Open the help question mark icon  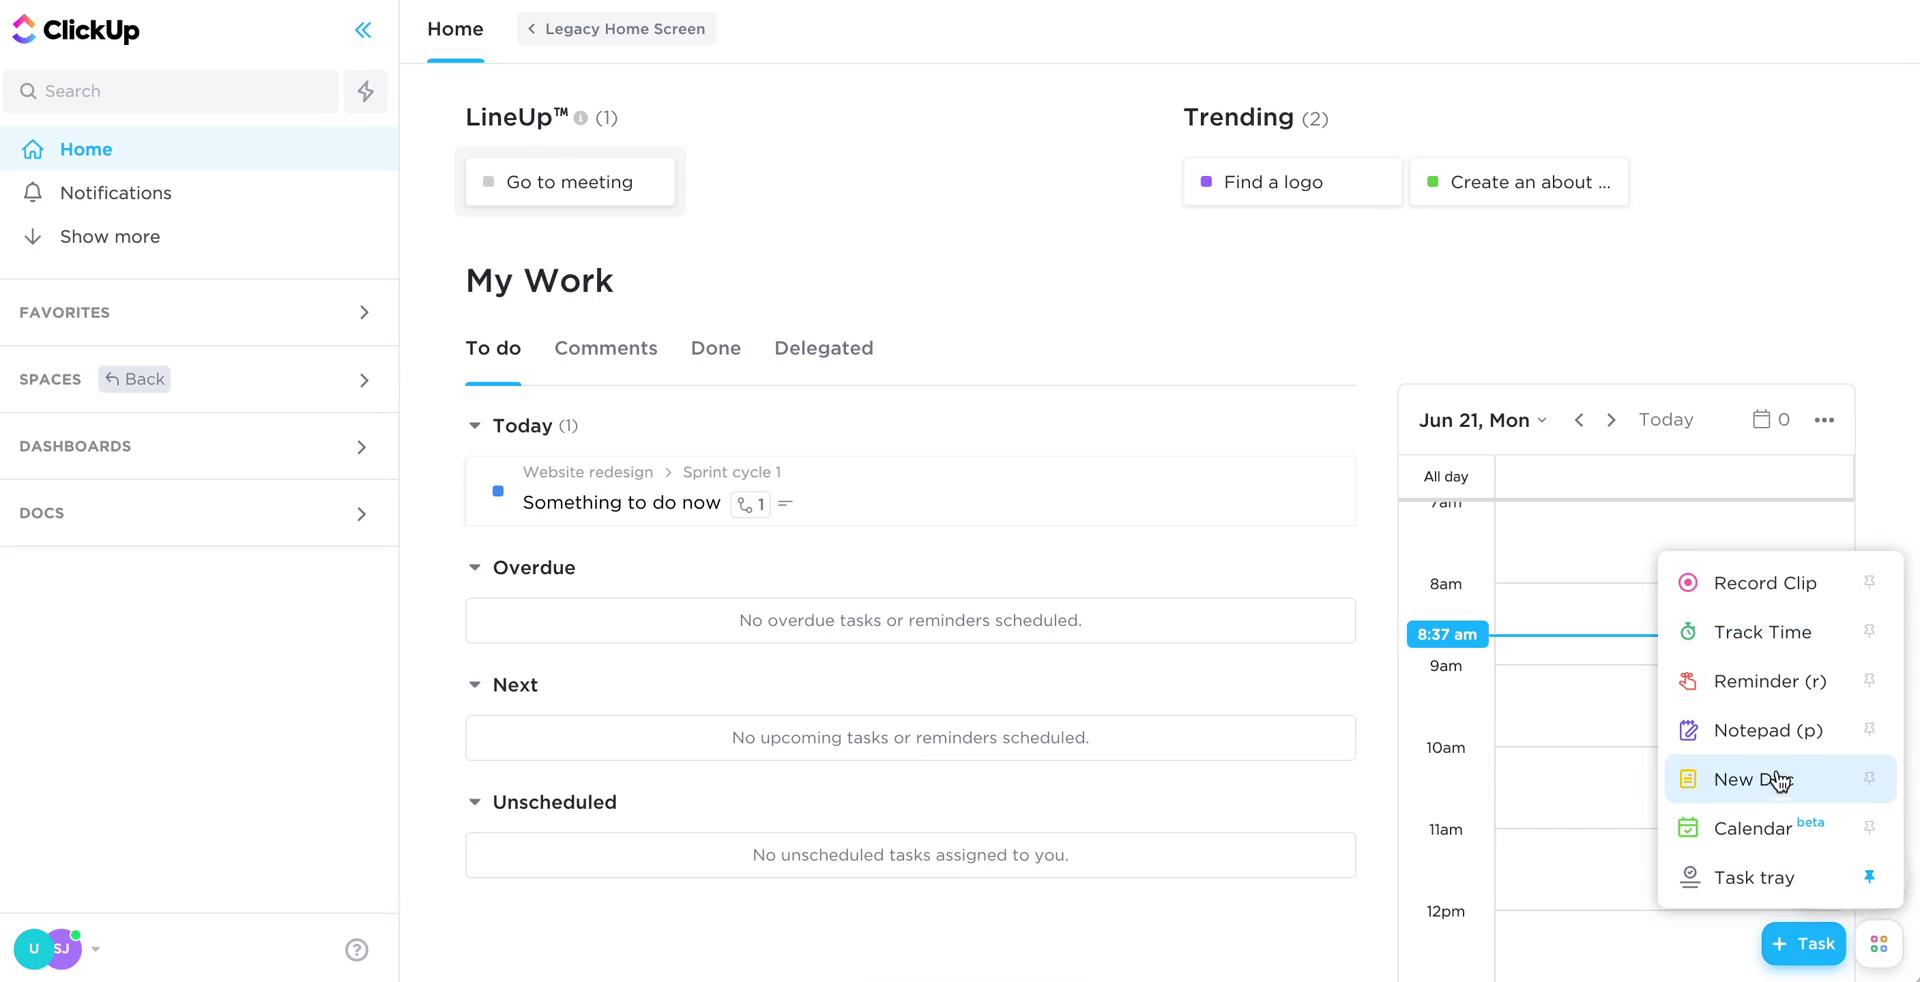pyautogui.click(x=357, y=950)
